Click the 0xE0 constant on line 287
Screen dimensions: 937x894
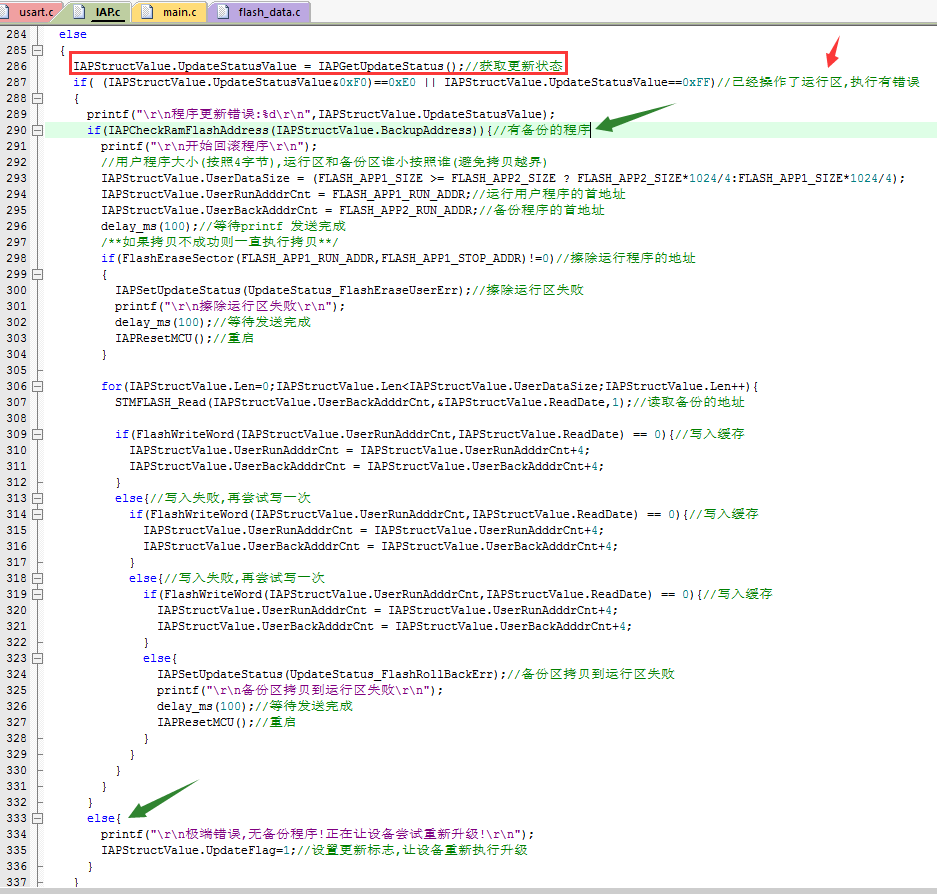pos(402,82)
